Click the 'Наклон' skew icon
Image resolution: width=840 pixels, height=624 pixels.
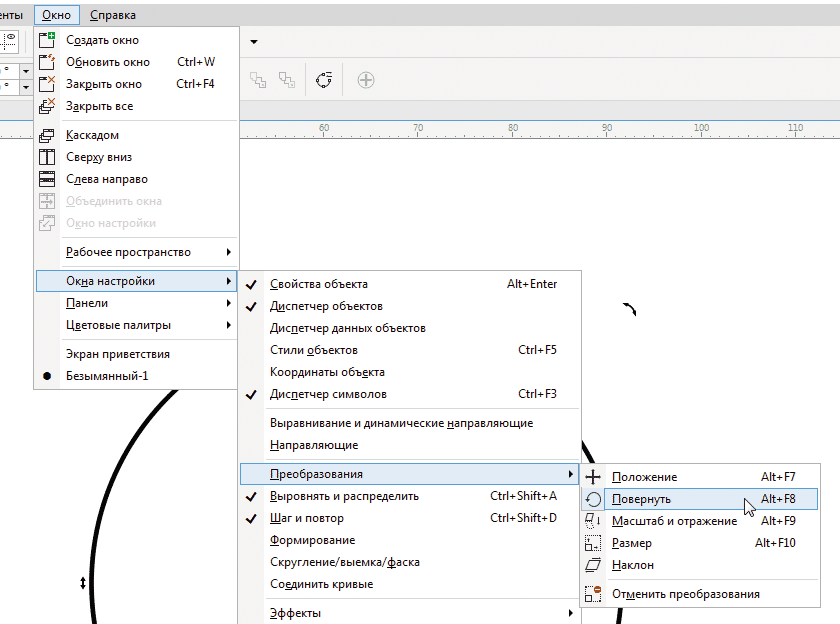coord(594,565)
